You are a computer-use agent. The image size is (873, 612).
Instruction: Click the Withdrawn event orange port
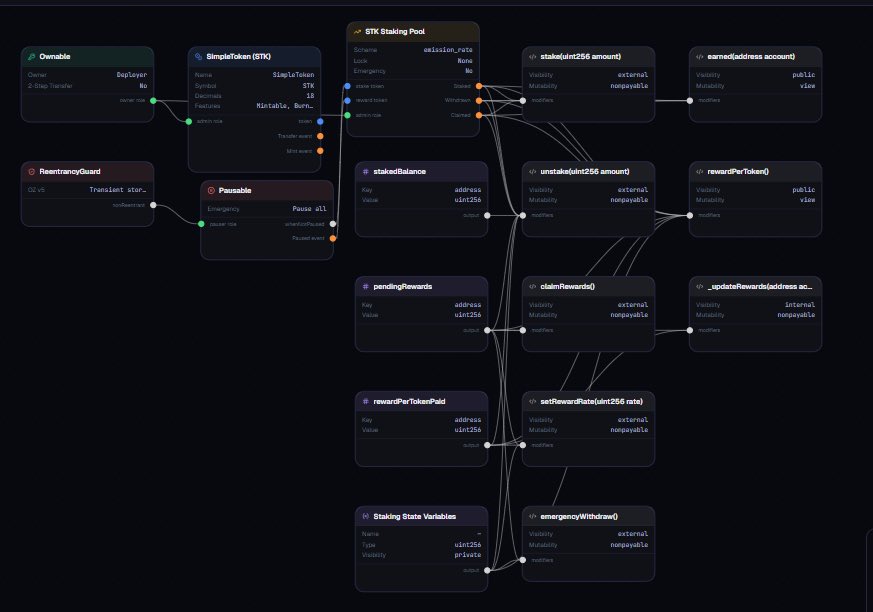tap(479, 101)
